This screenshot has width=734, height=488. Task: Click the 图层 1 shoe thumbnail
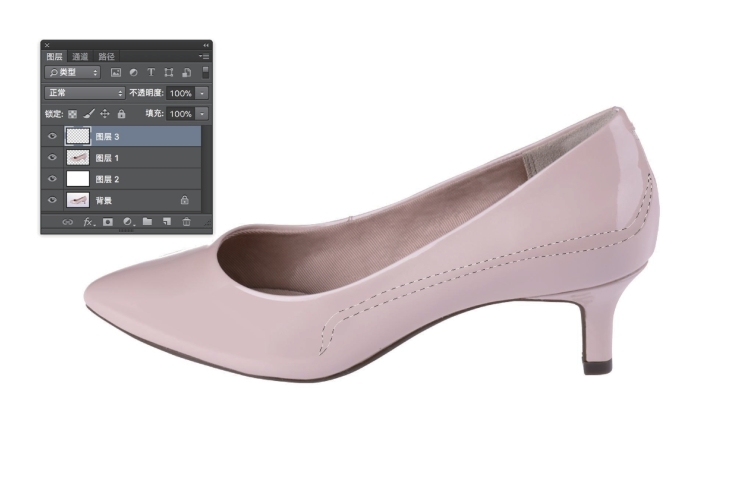[78, 157]
